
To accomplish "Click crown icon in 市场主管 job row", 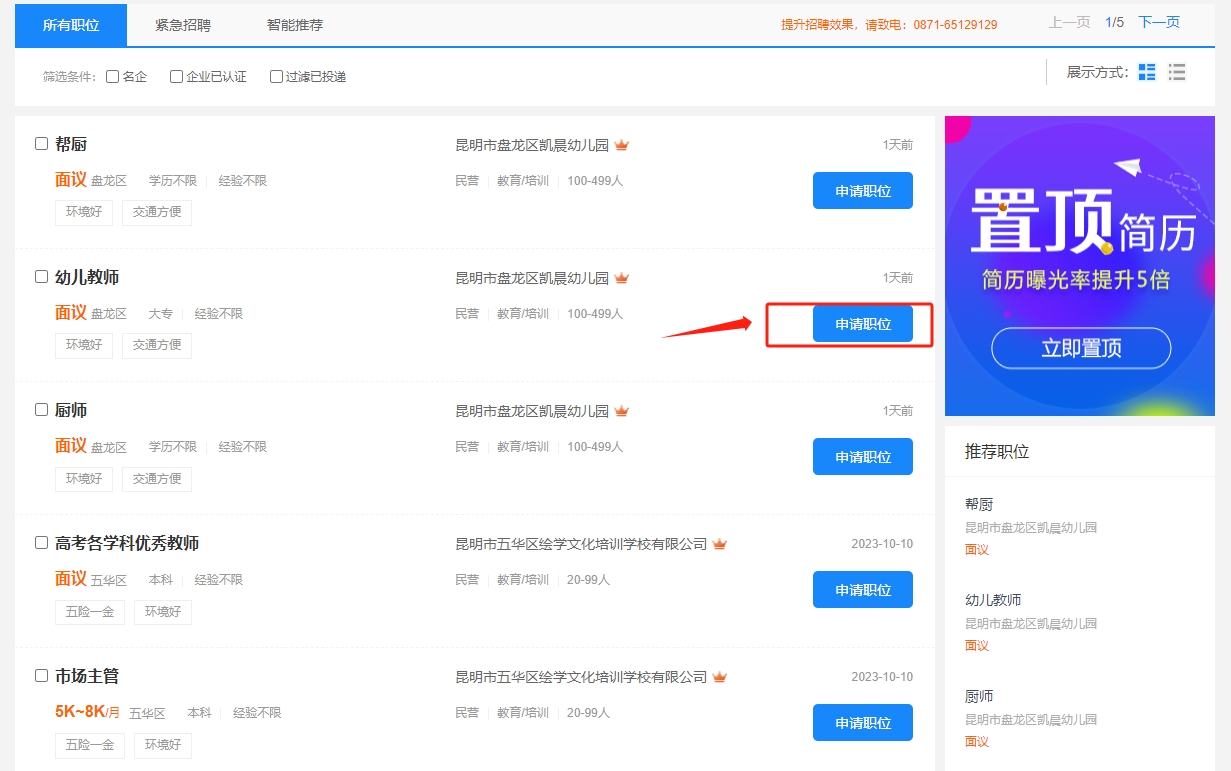I will pyautogui.click(x=720, y=677).
